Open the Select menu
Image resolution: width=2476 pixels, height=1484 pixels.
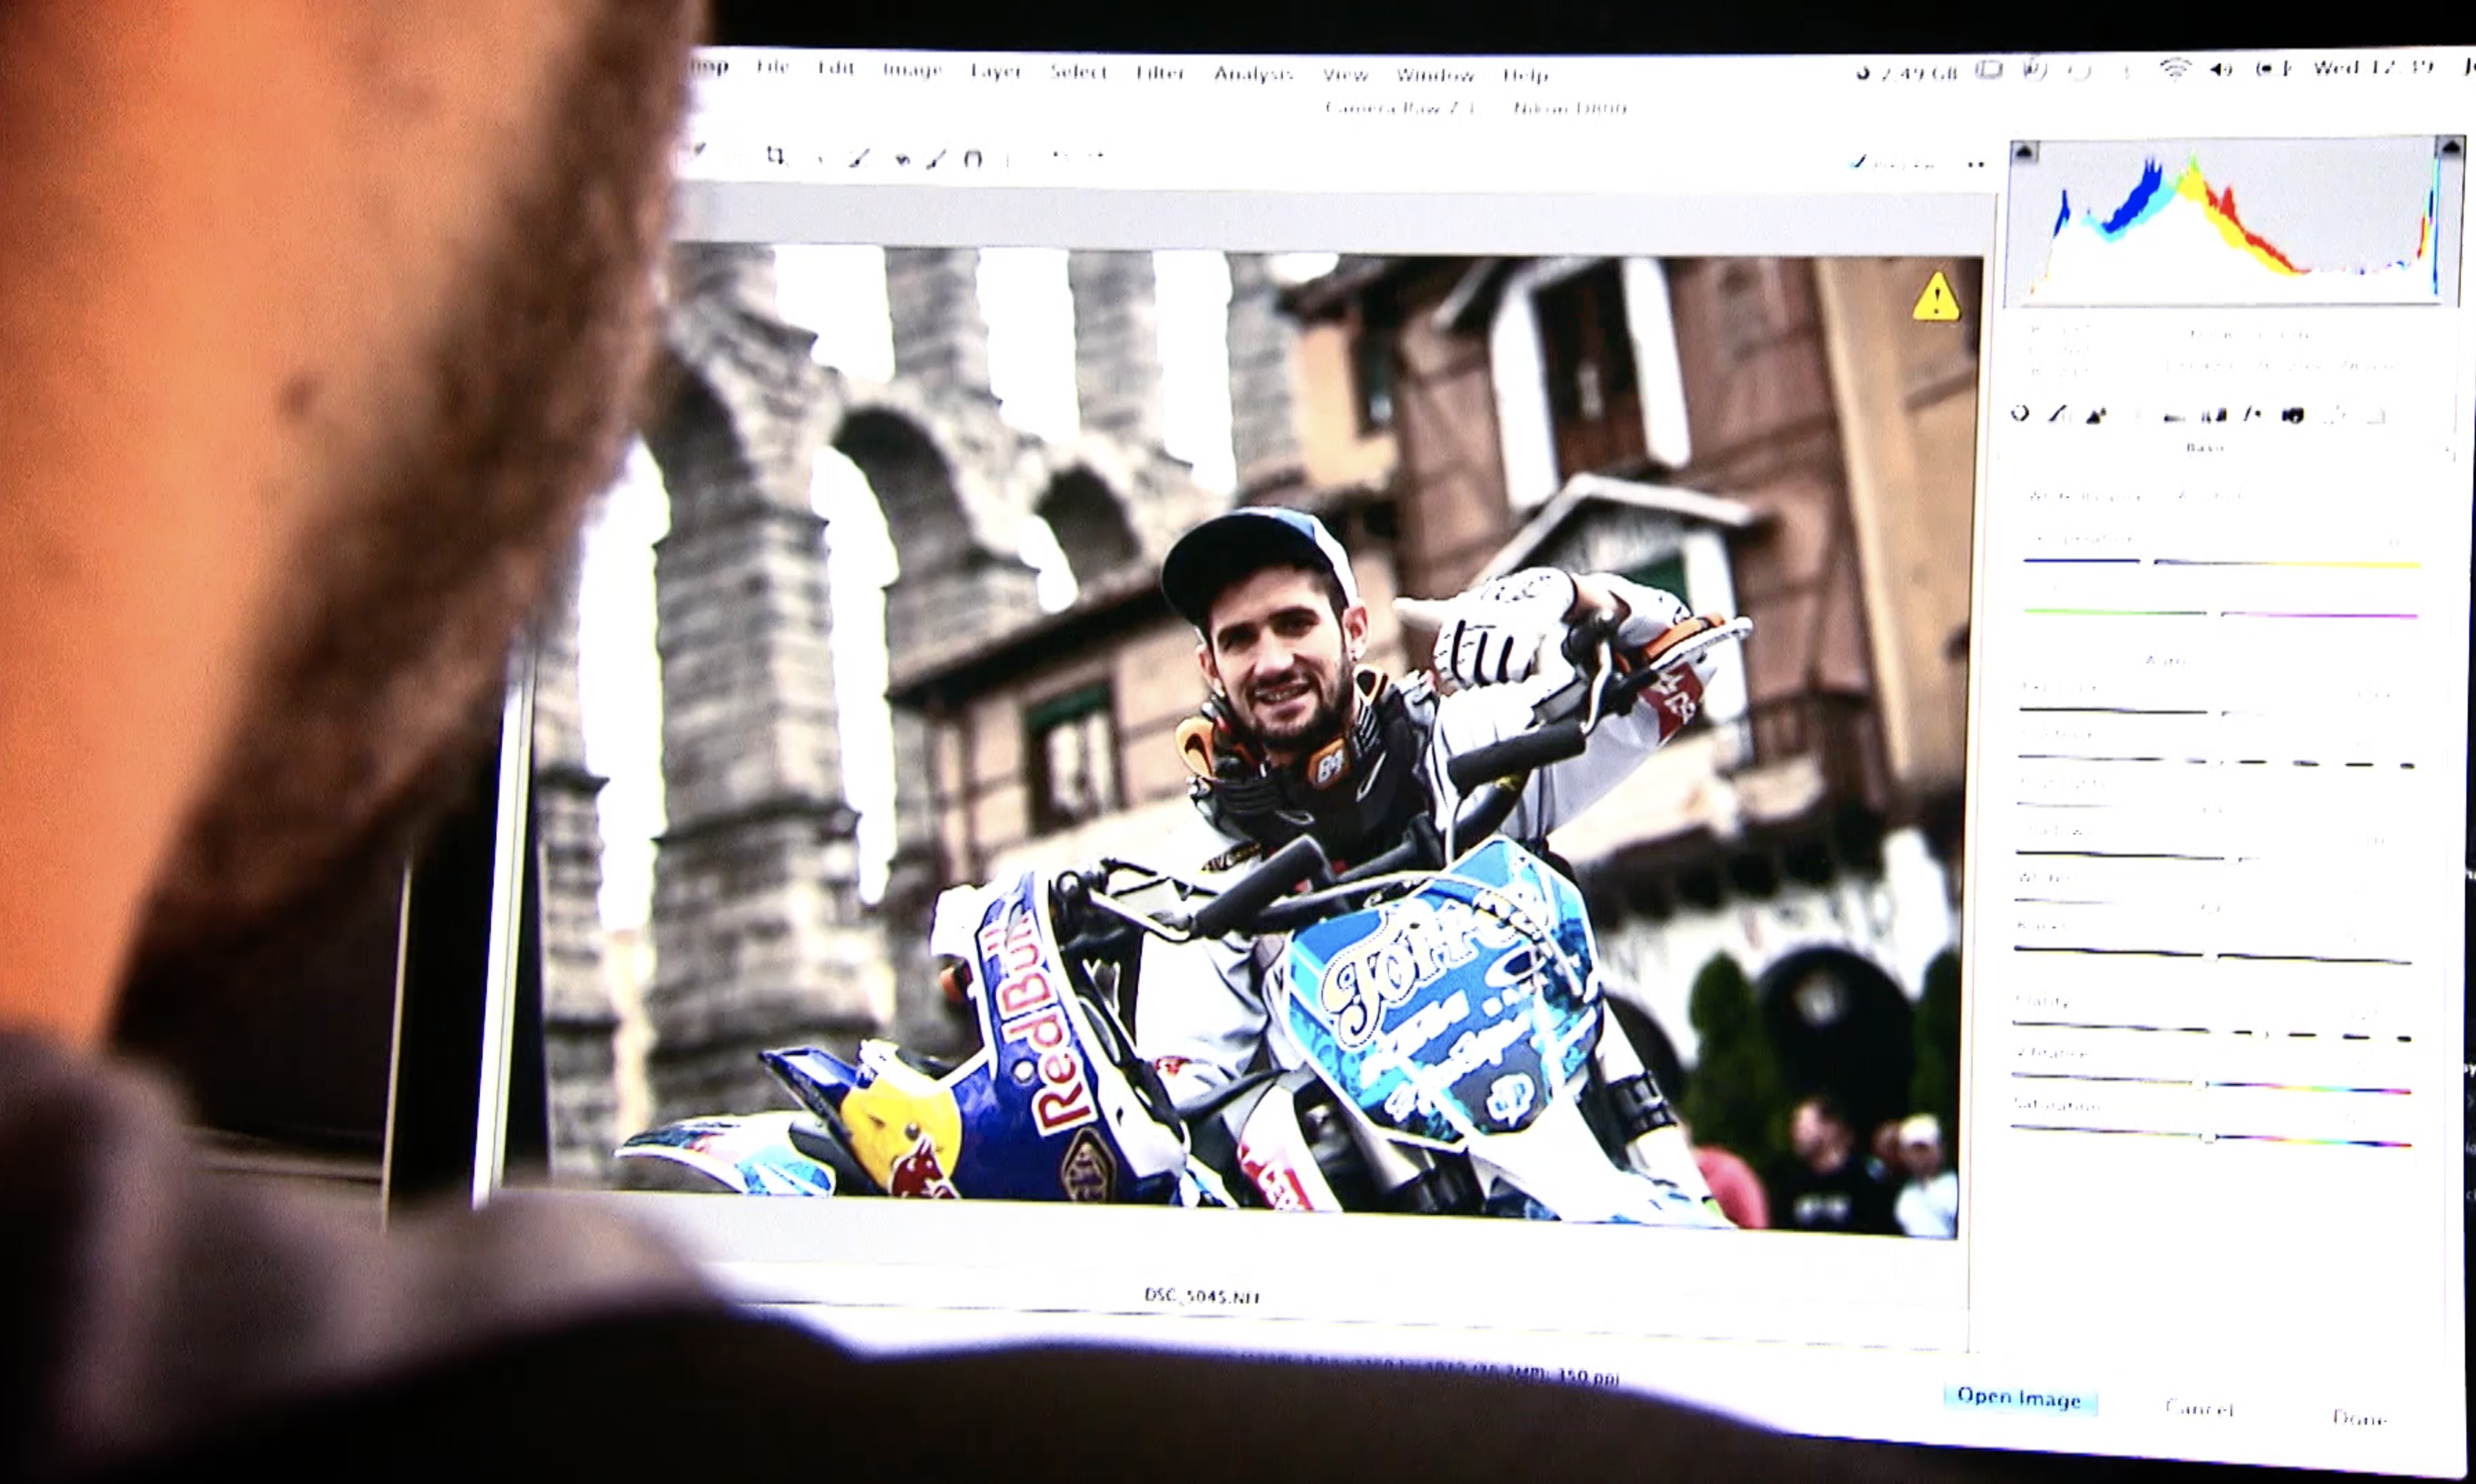(1078, 71)
